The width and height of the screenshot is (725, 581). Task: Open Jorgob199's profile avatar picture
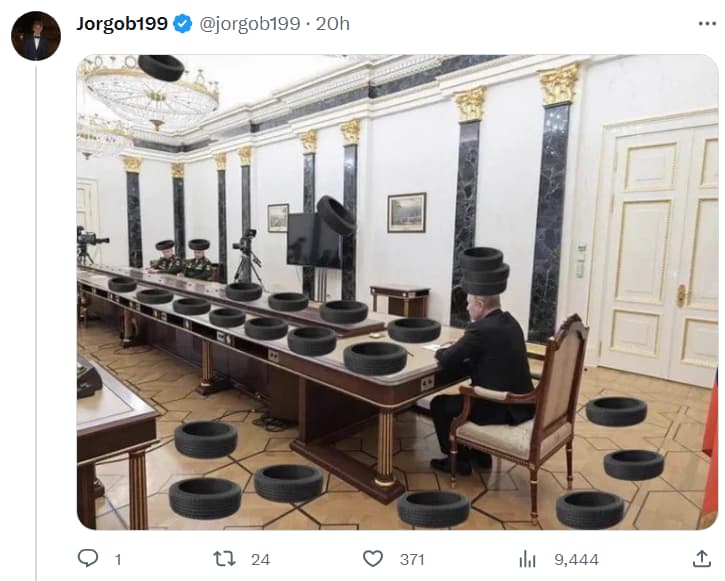click(36, 36)
